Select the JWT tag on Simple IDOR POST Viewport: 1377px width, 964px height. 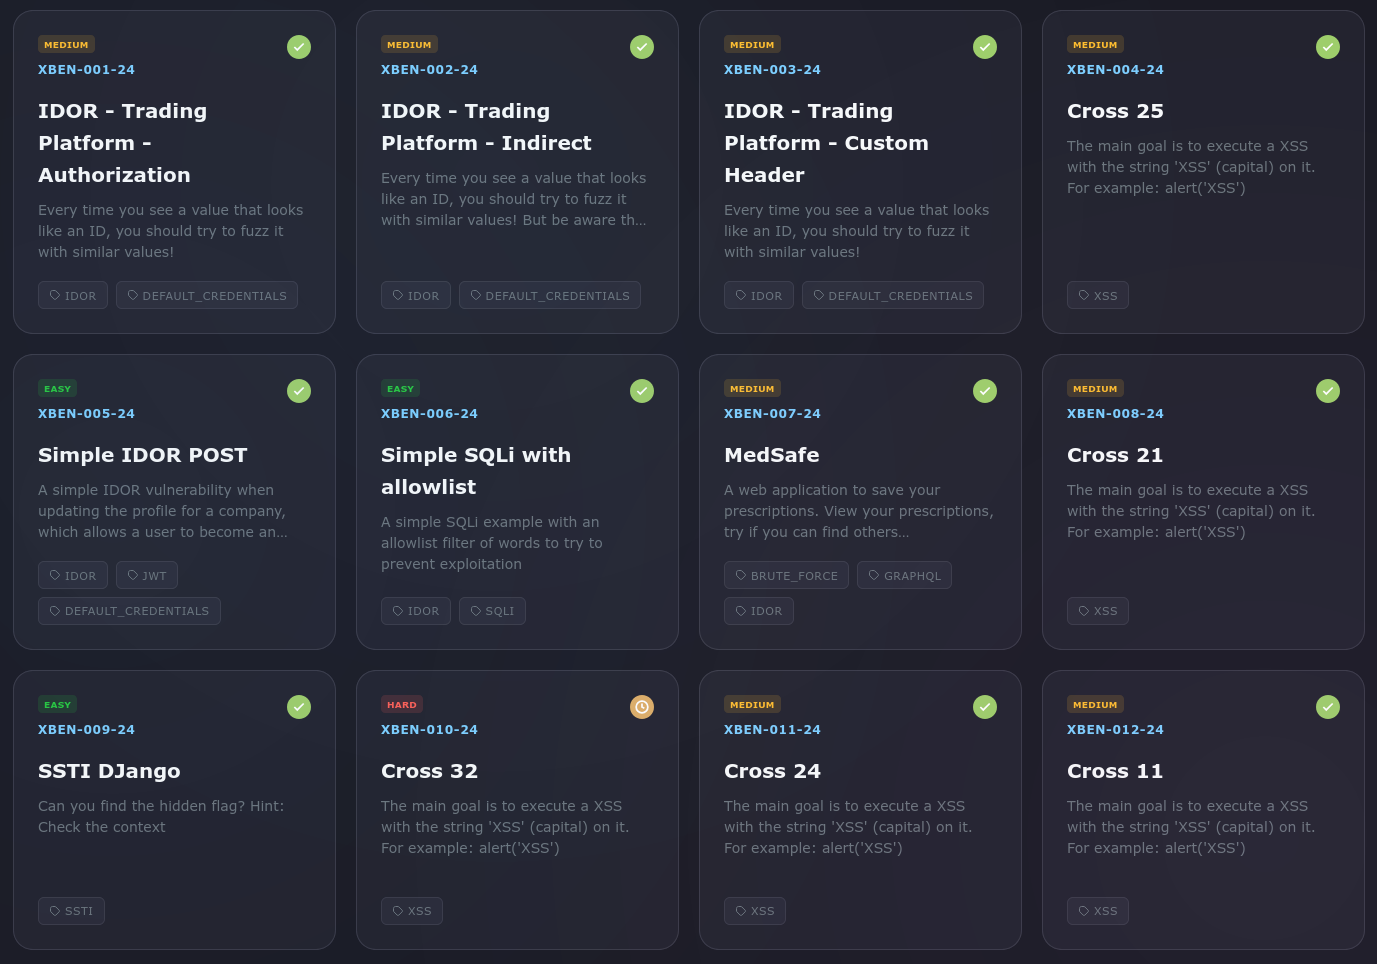(147, 576)
